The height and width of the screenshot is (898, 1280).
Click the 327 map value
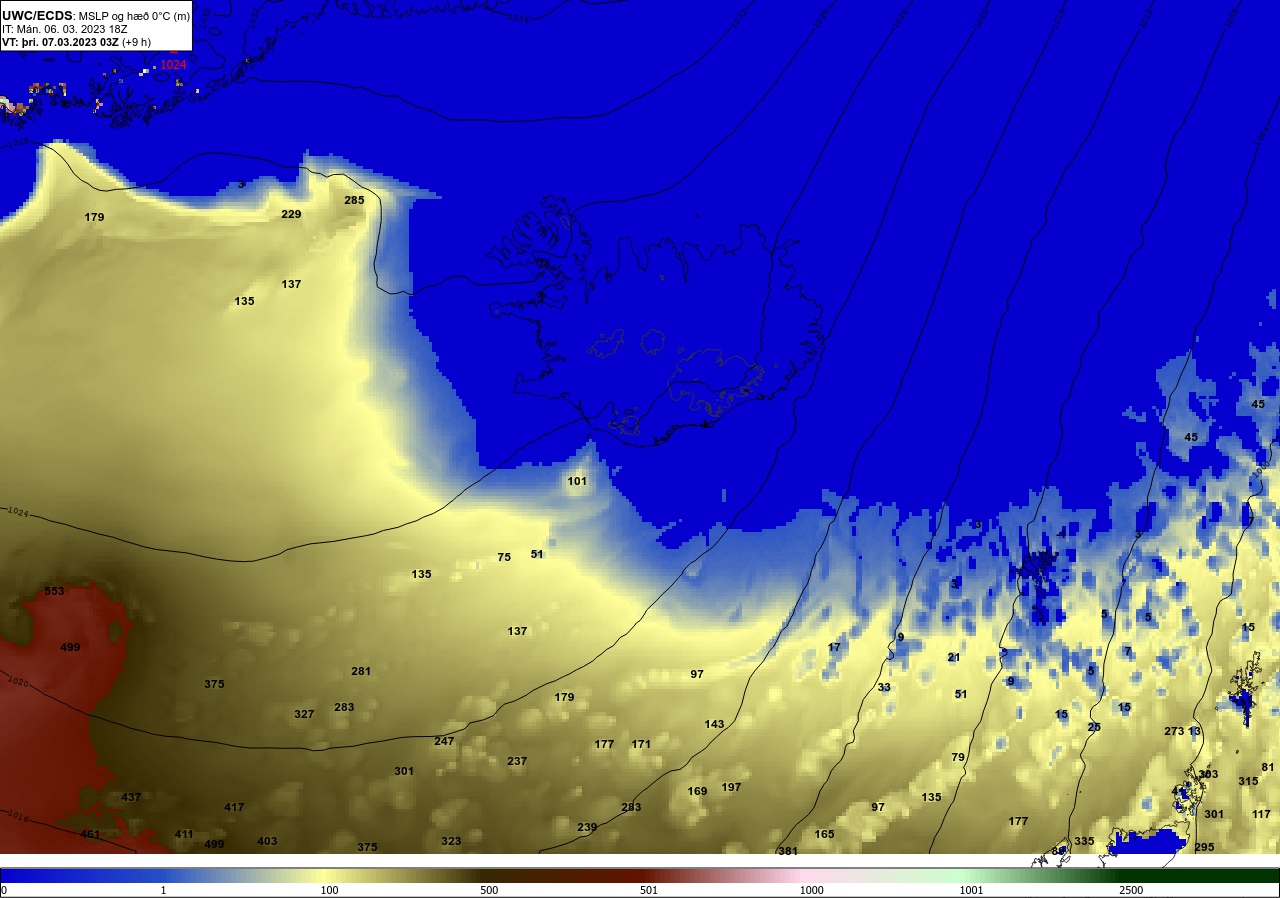click(304, 714)
